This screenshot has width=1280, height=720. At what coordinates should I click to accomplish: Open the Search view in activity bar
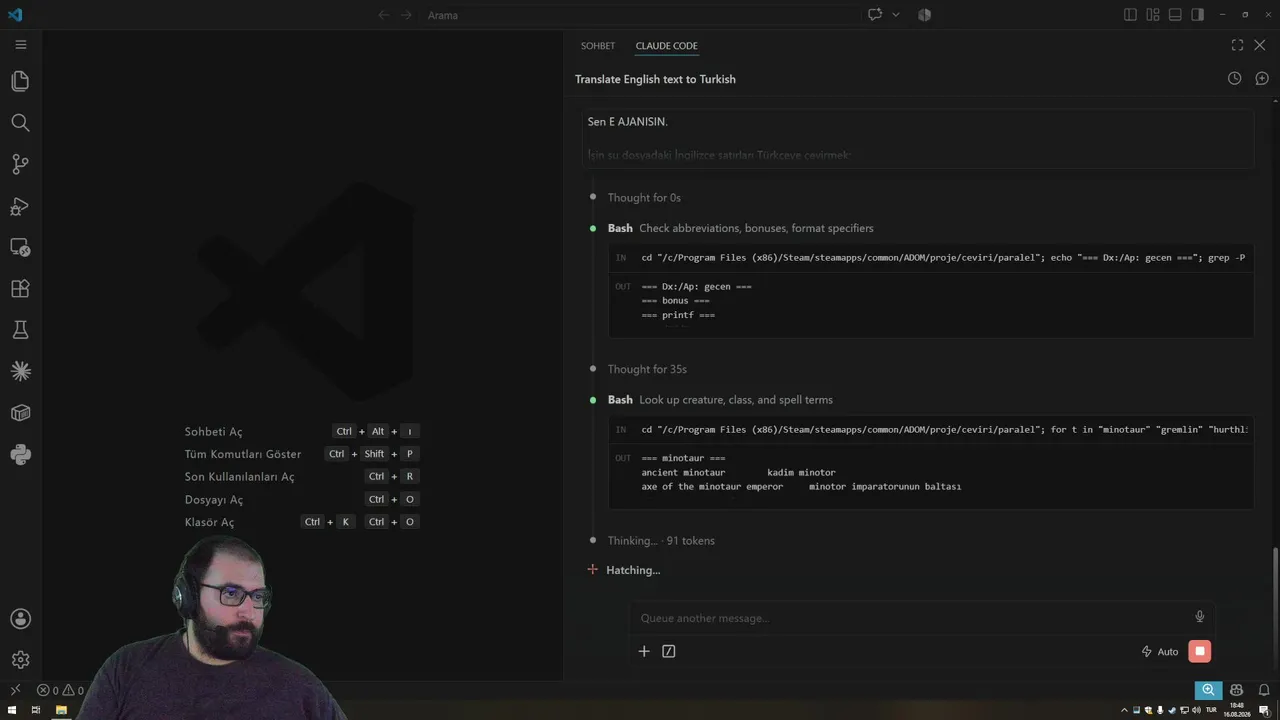tap(20, 122)
